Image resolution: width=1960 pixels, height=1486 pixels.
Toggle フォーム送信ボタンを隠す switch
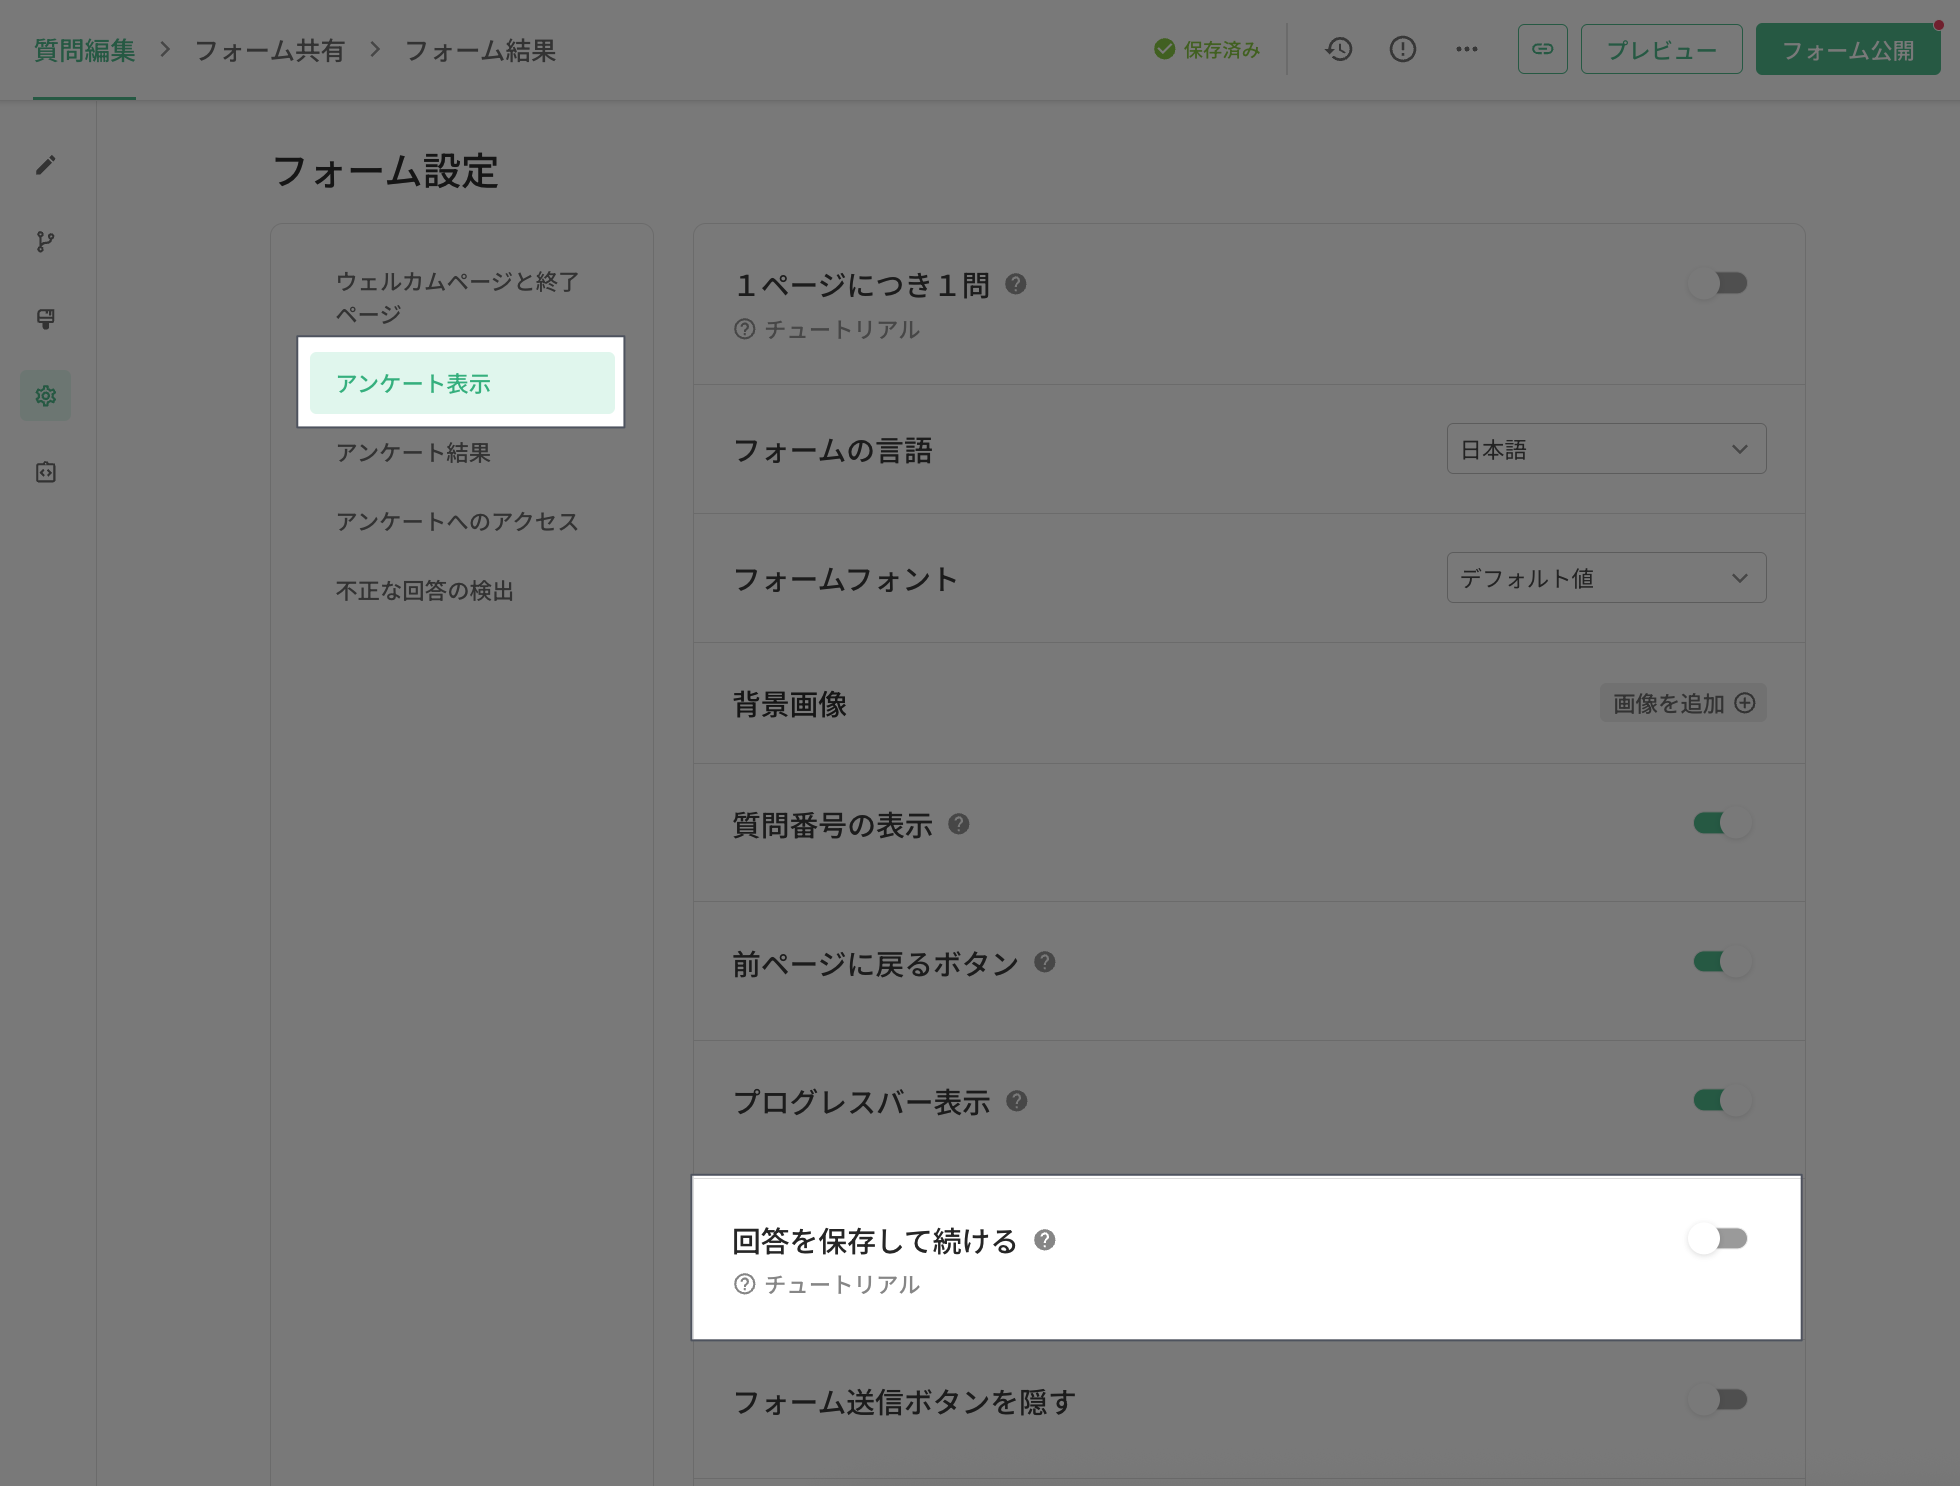[1717, 1400]
